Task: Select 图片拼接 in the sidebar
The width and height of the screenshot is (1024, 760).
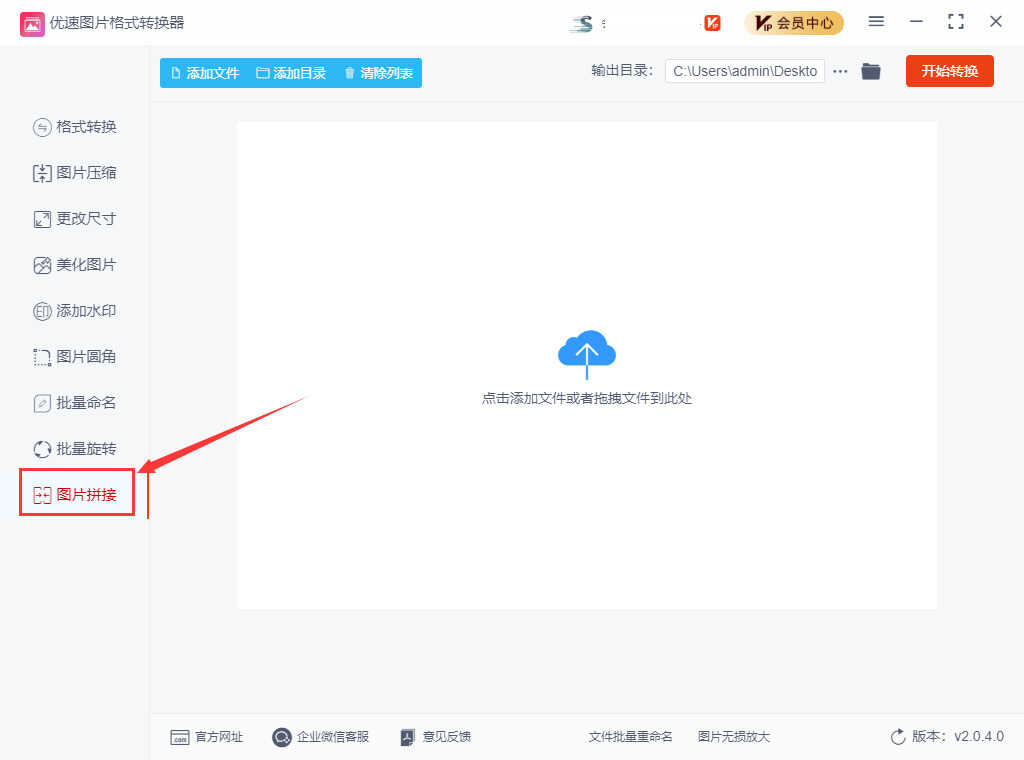Action: coord(75,495)
